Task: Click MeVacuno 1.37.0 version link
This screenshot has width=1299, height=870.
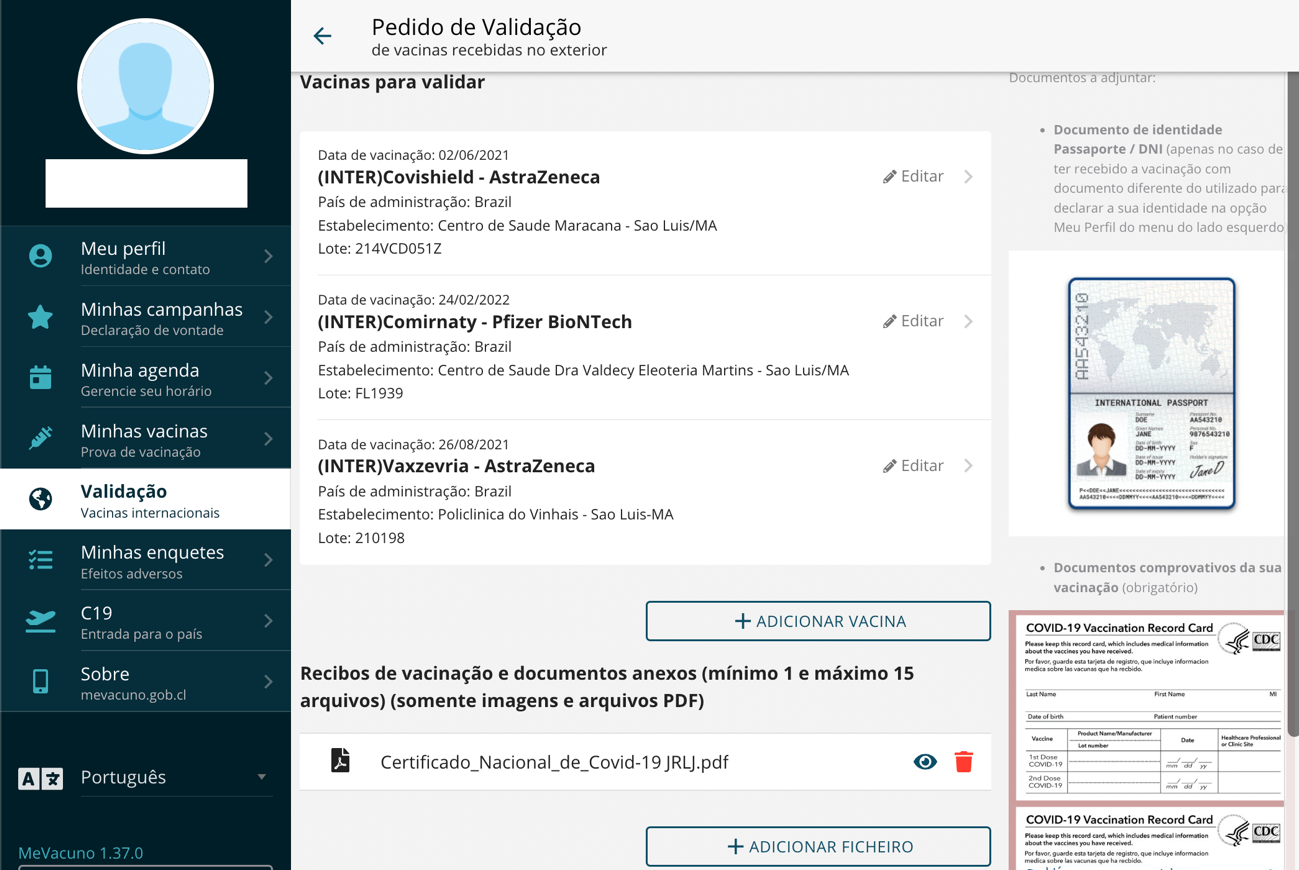Action: [x=80, y=853]
